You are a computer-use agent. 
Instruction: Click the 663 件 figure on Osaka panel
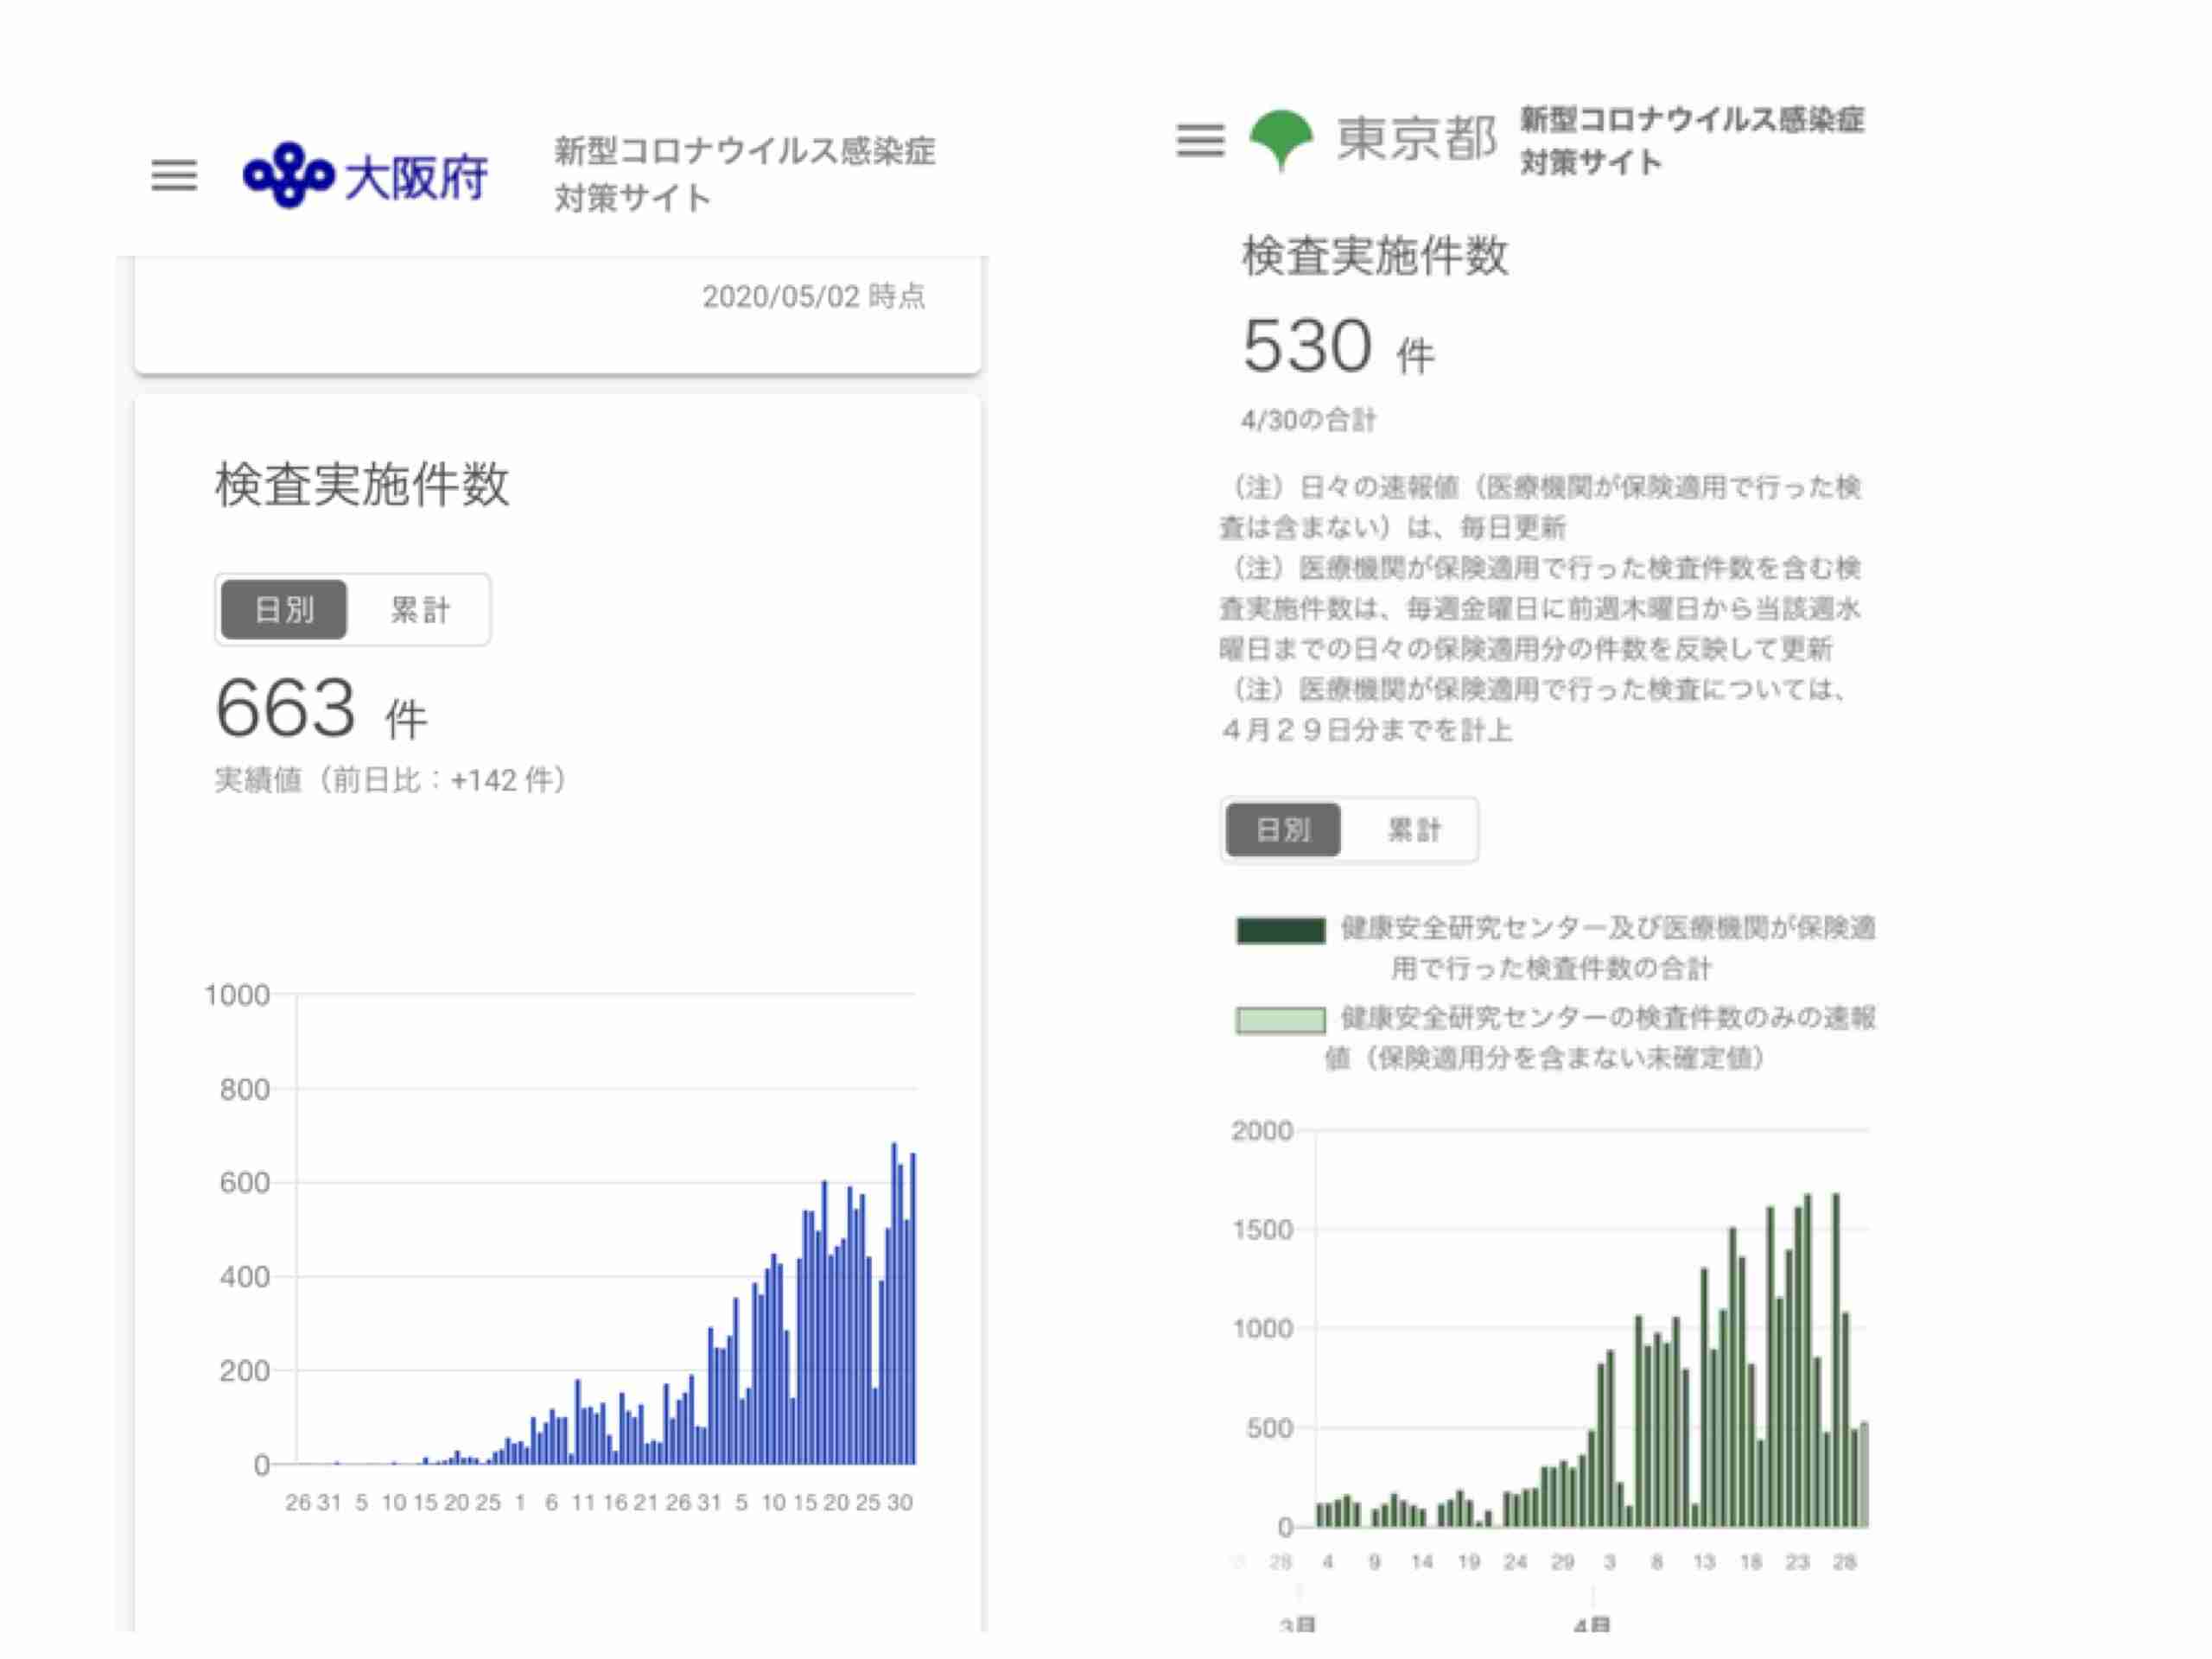[x=321, y=709]
